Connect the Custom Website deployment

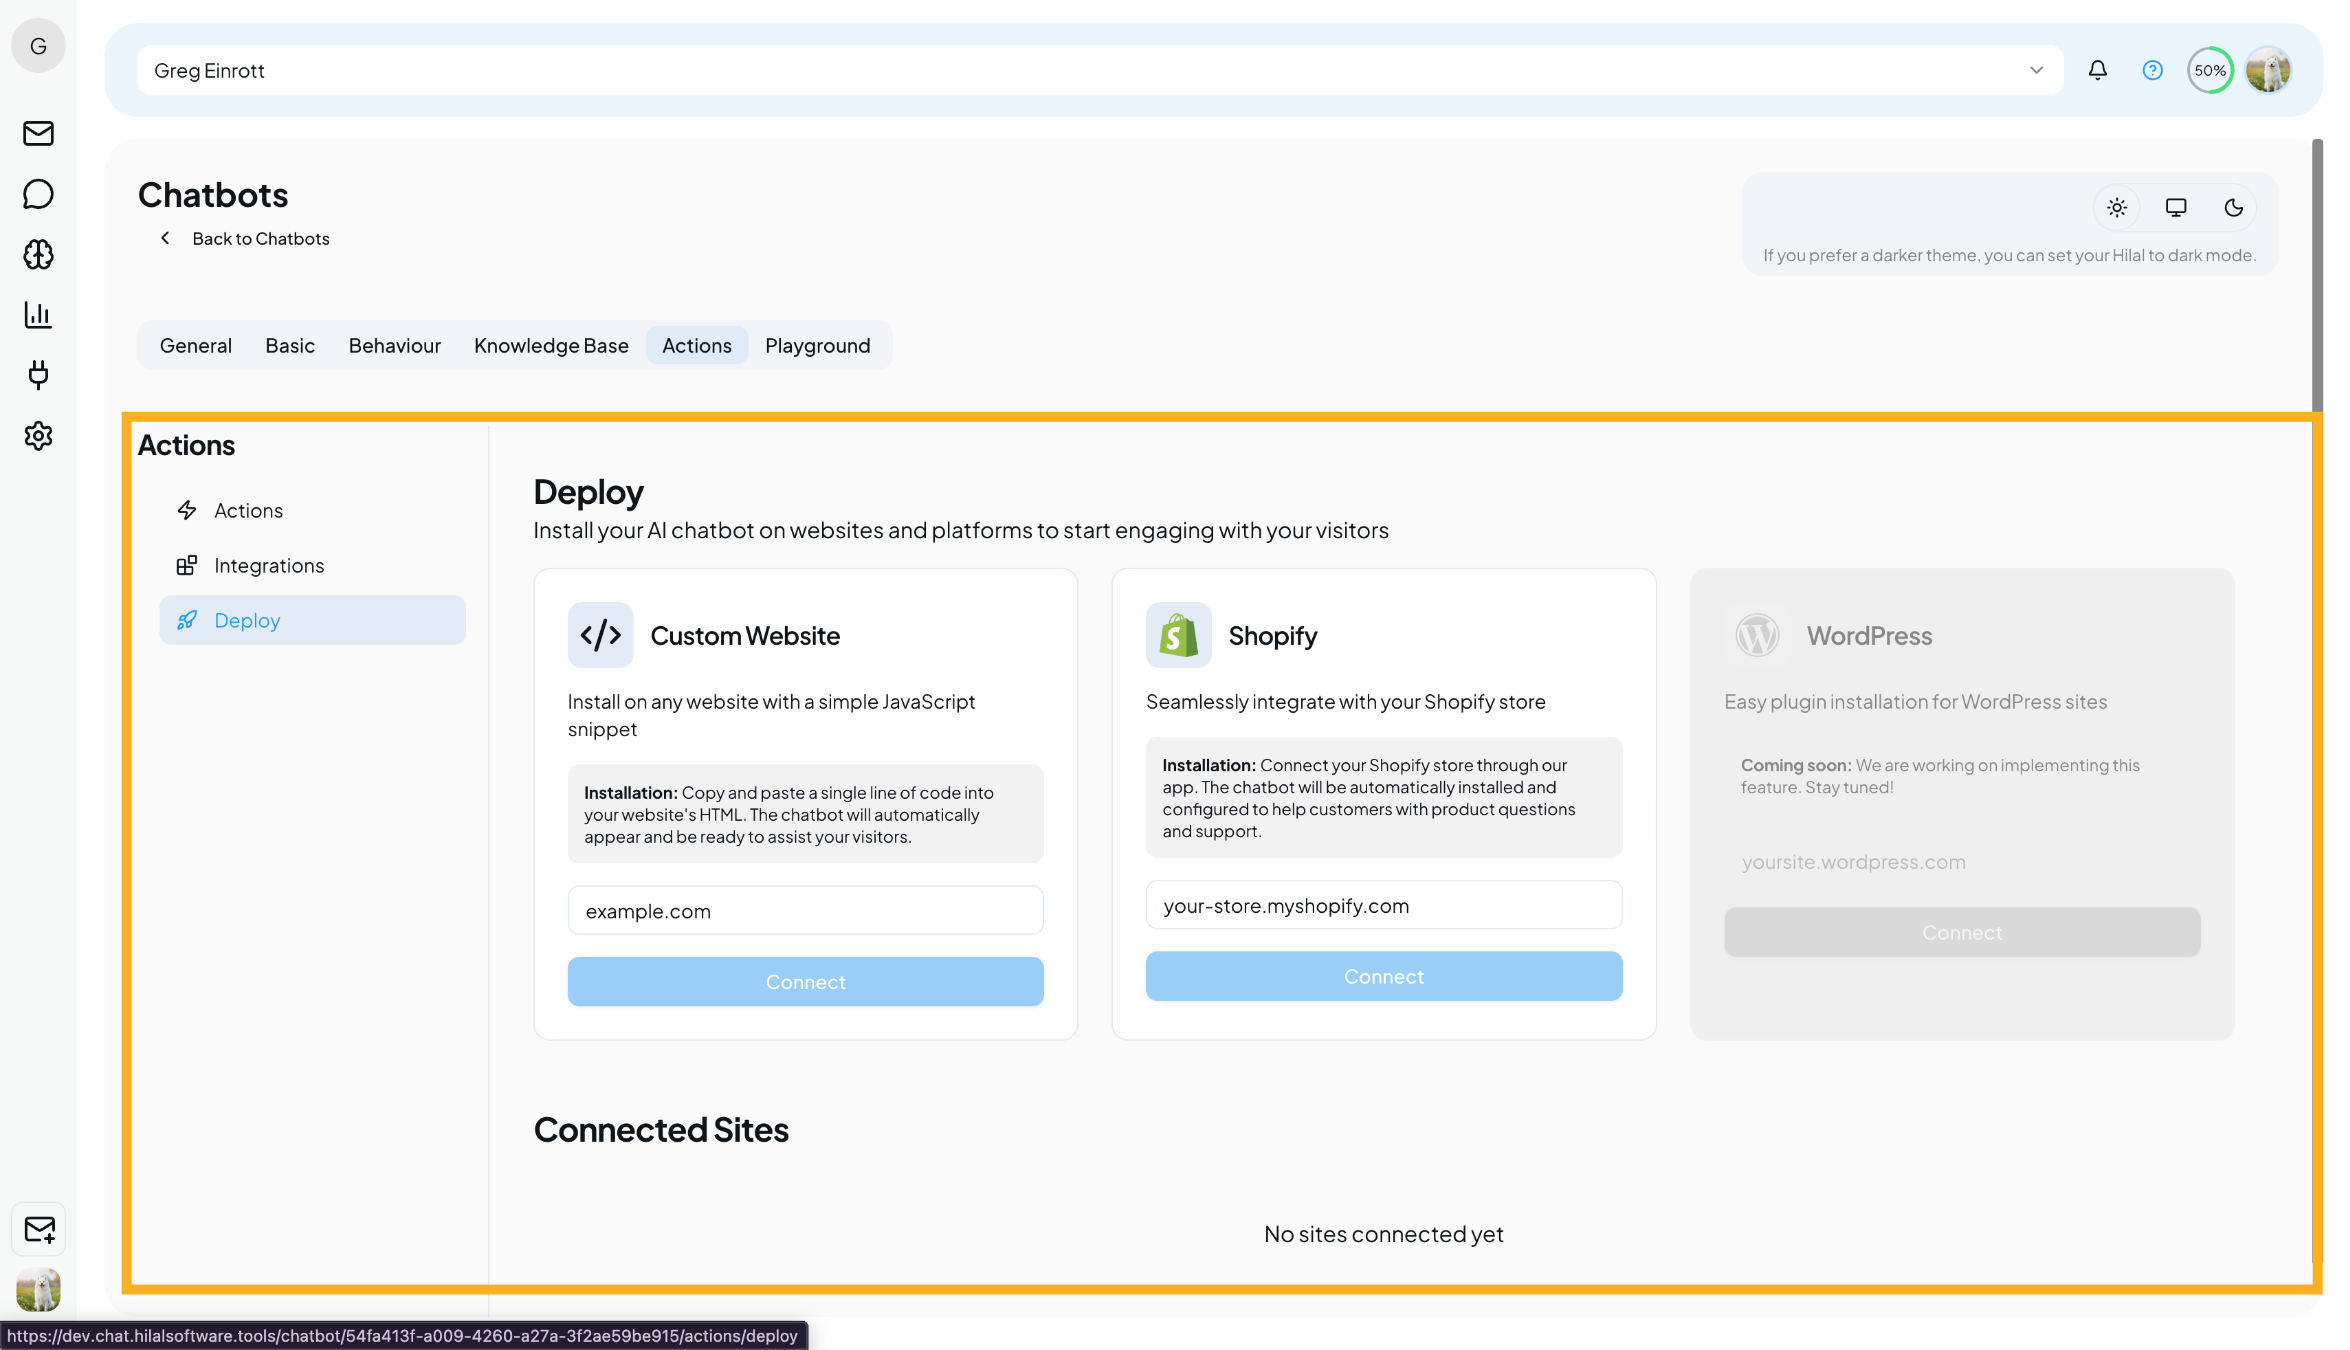point(805,981)
